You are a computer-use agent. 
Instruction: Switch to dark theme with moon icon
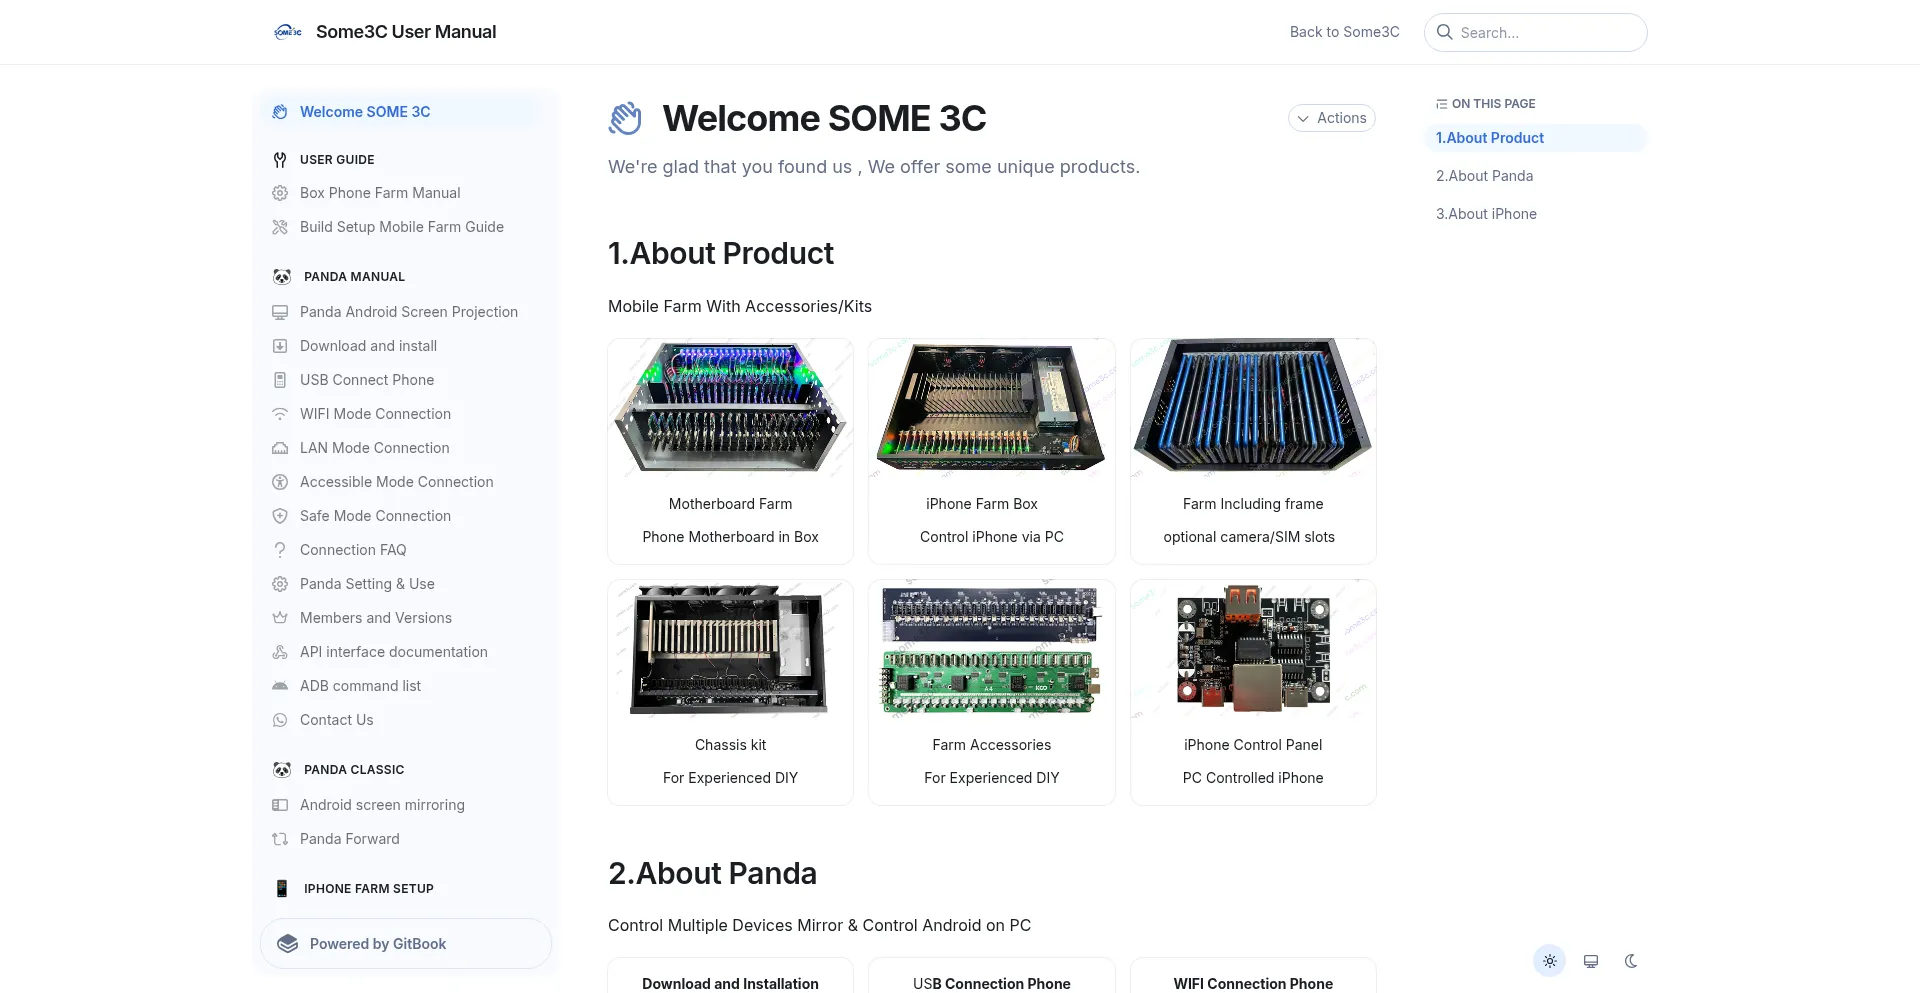click(1631, 961)
